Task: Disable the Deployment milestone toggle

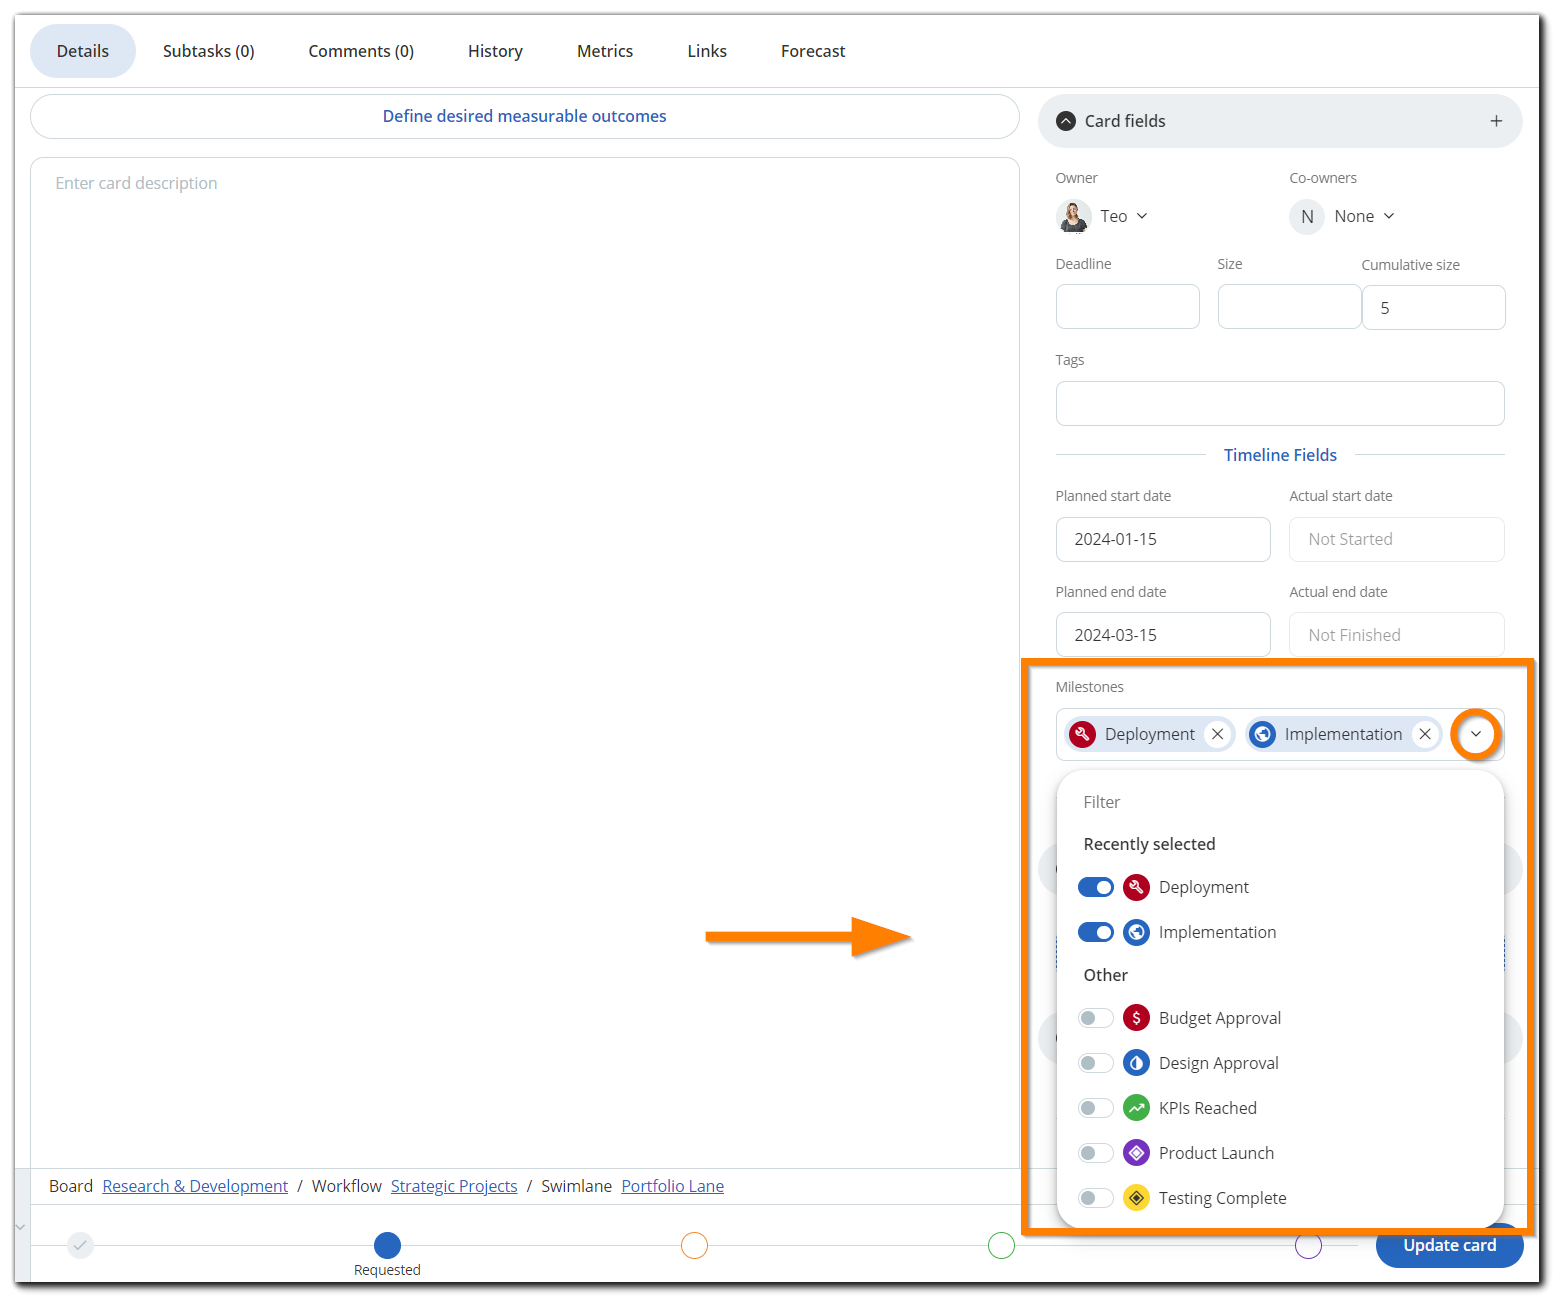Action: point(1096,887)
